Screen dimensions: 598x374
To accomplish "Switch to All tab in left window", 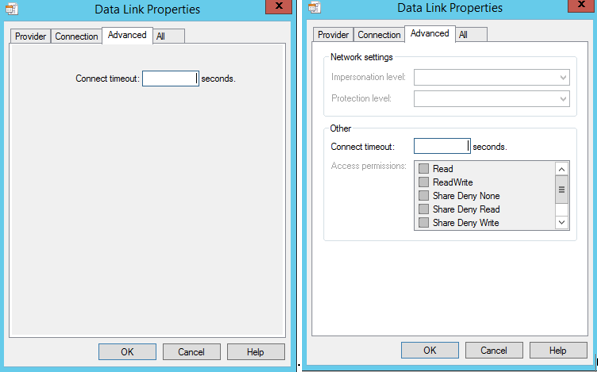I will pos(169,36).
